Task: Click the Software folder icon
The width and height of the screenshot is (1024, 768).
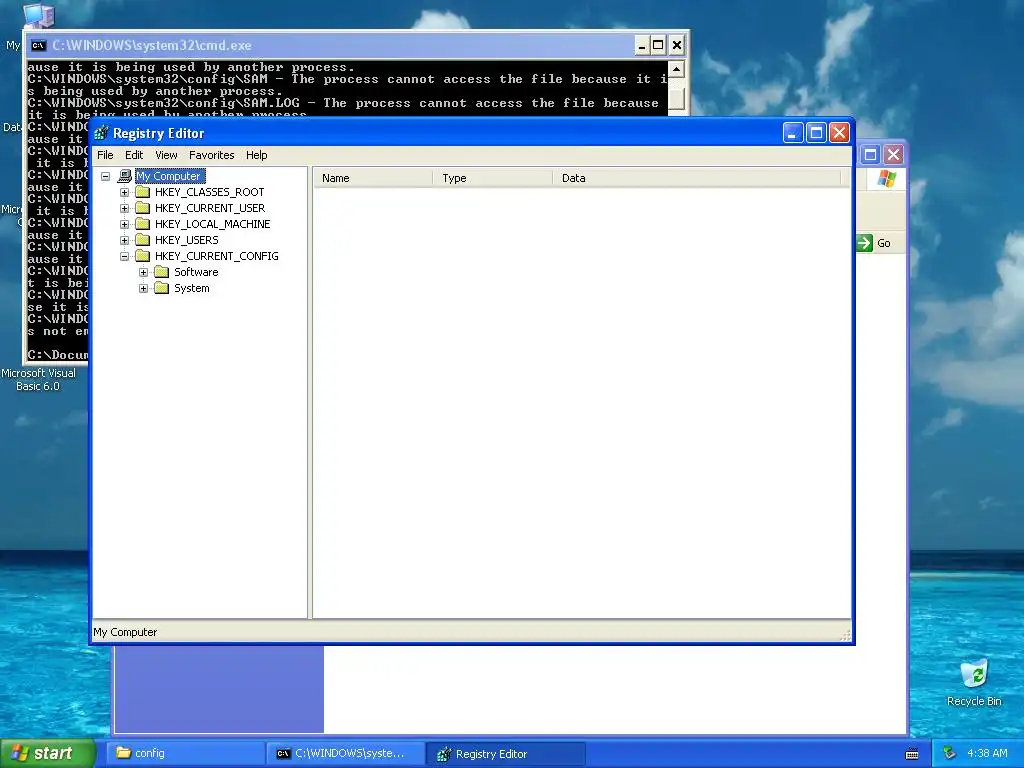Action: (162, 272)
